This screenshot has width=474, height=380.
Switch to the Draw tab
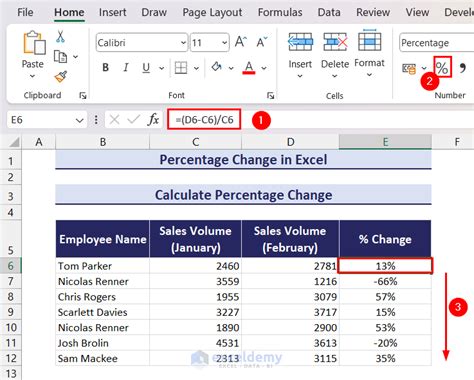[x=154, y=12]
